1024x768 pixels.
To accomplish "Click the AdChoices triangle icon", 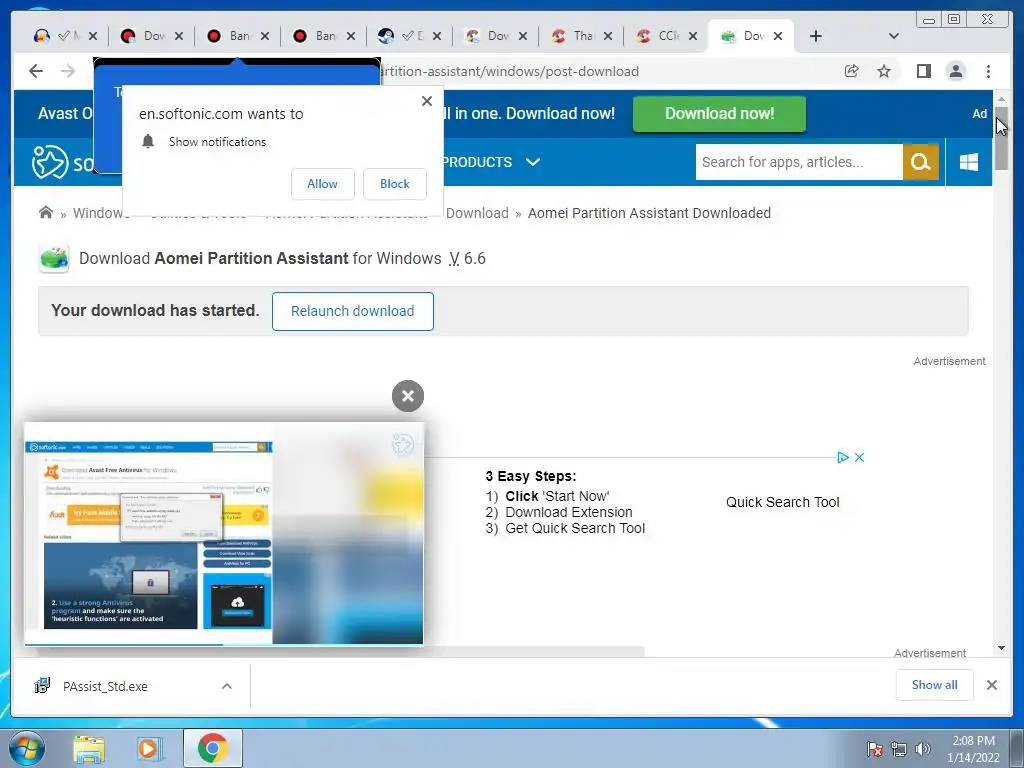I will pos(842,457).
